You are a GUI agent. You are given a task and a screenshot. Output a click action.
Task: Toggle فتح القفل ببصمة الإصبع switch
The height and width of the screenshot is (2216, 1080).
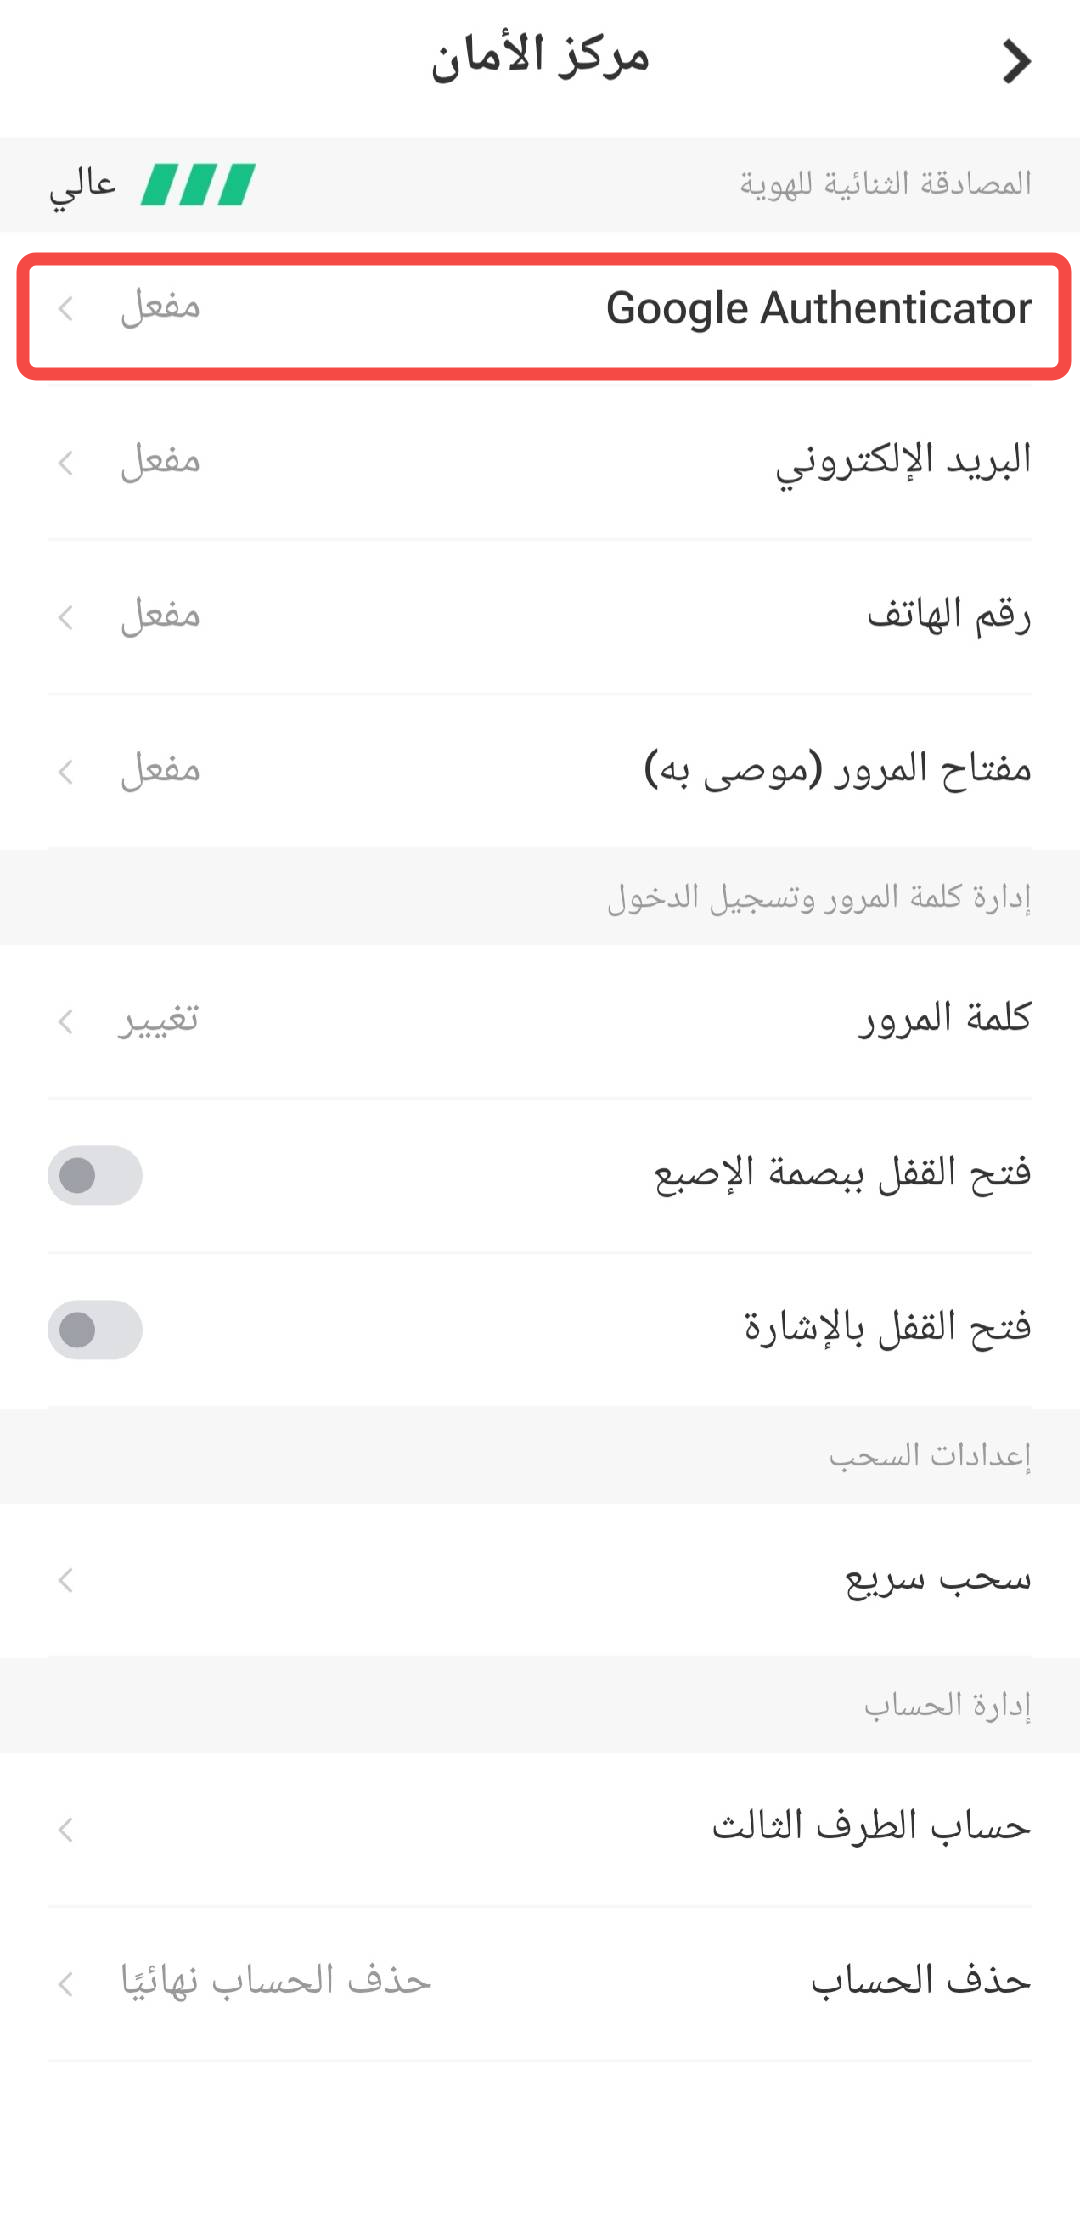[95, 1175]
